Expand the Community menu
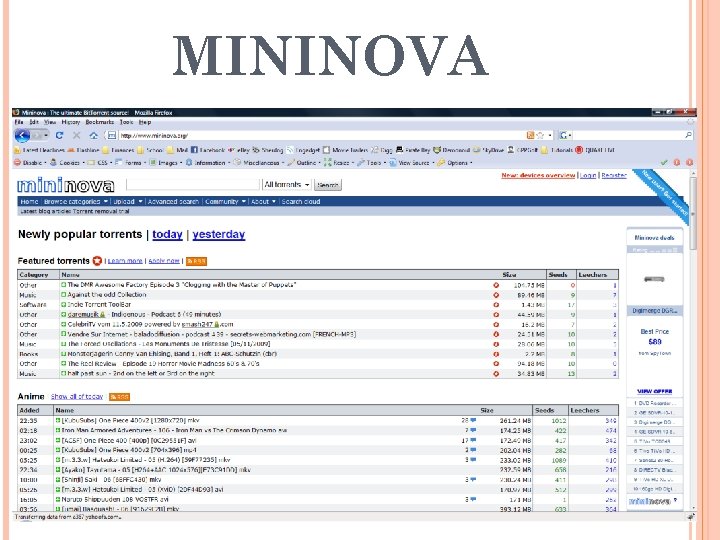Image resolution: width=720 pixels, height=540 pixels. (225, 202)
